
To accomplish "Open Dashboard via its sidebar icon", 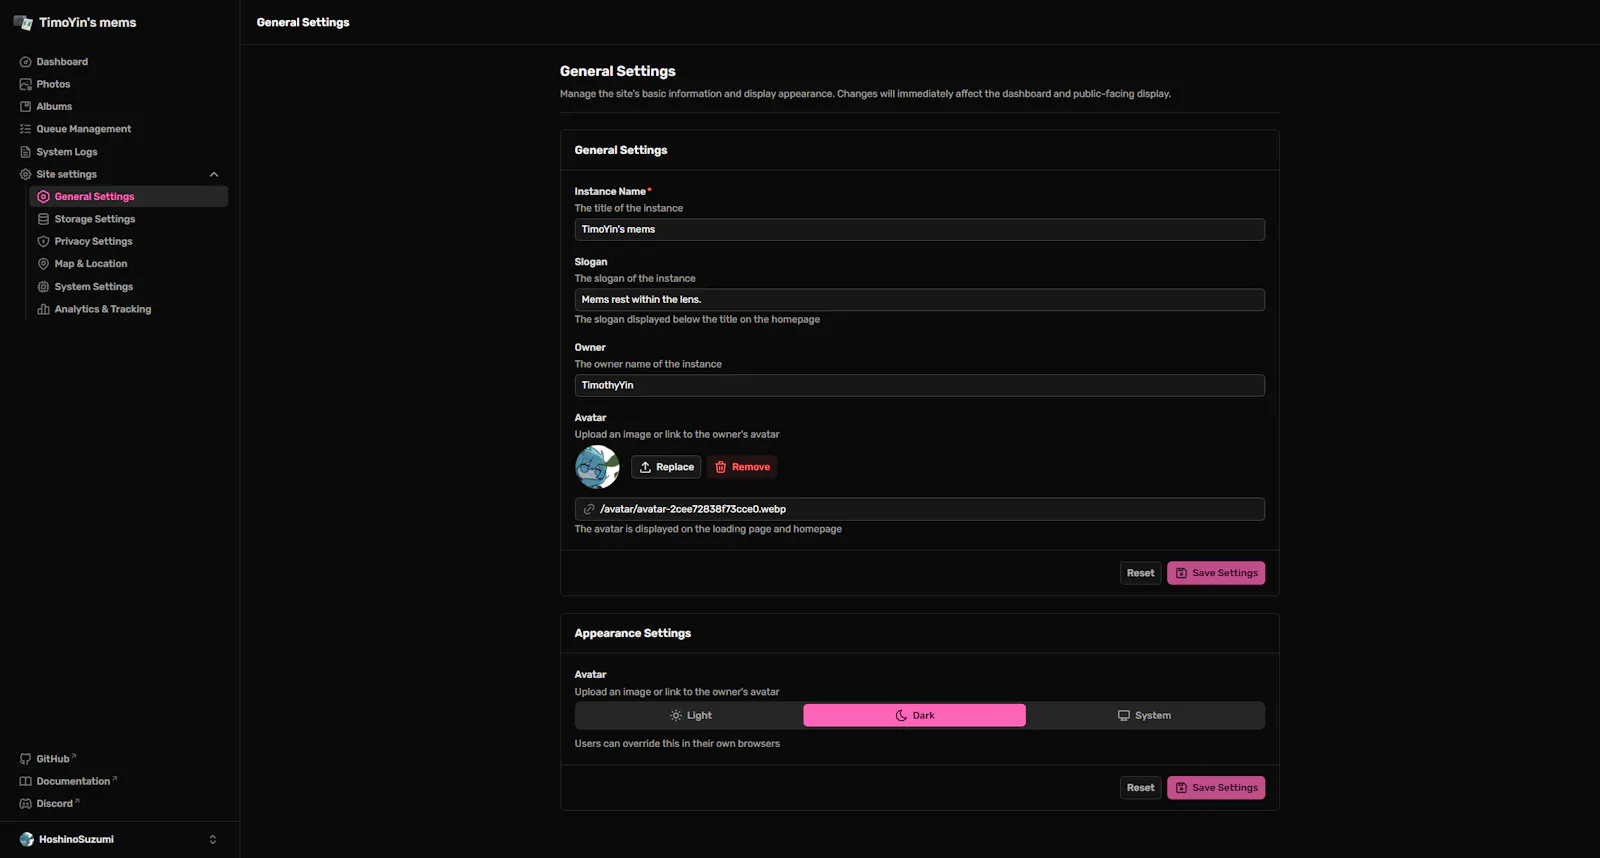I will [x=26, y=62].
